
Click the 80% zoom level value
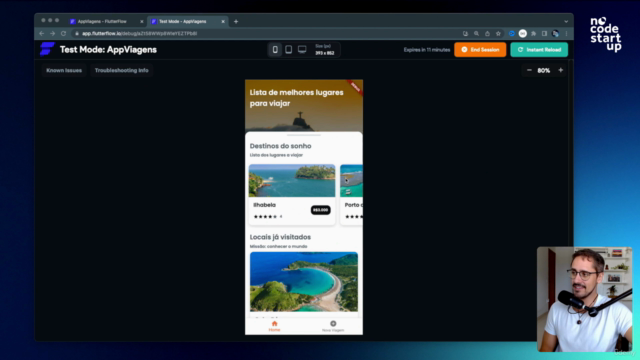[544, 70]
